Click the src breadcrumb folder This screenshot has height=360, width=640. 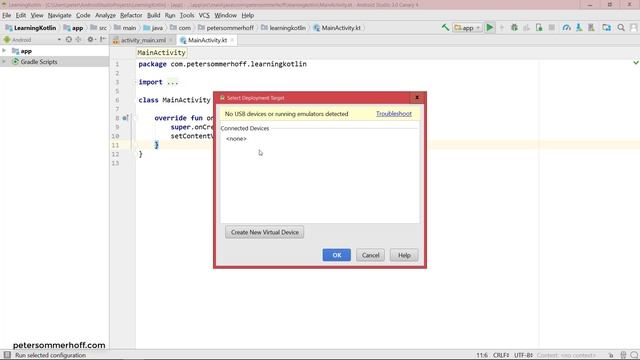(99, 28)
